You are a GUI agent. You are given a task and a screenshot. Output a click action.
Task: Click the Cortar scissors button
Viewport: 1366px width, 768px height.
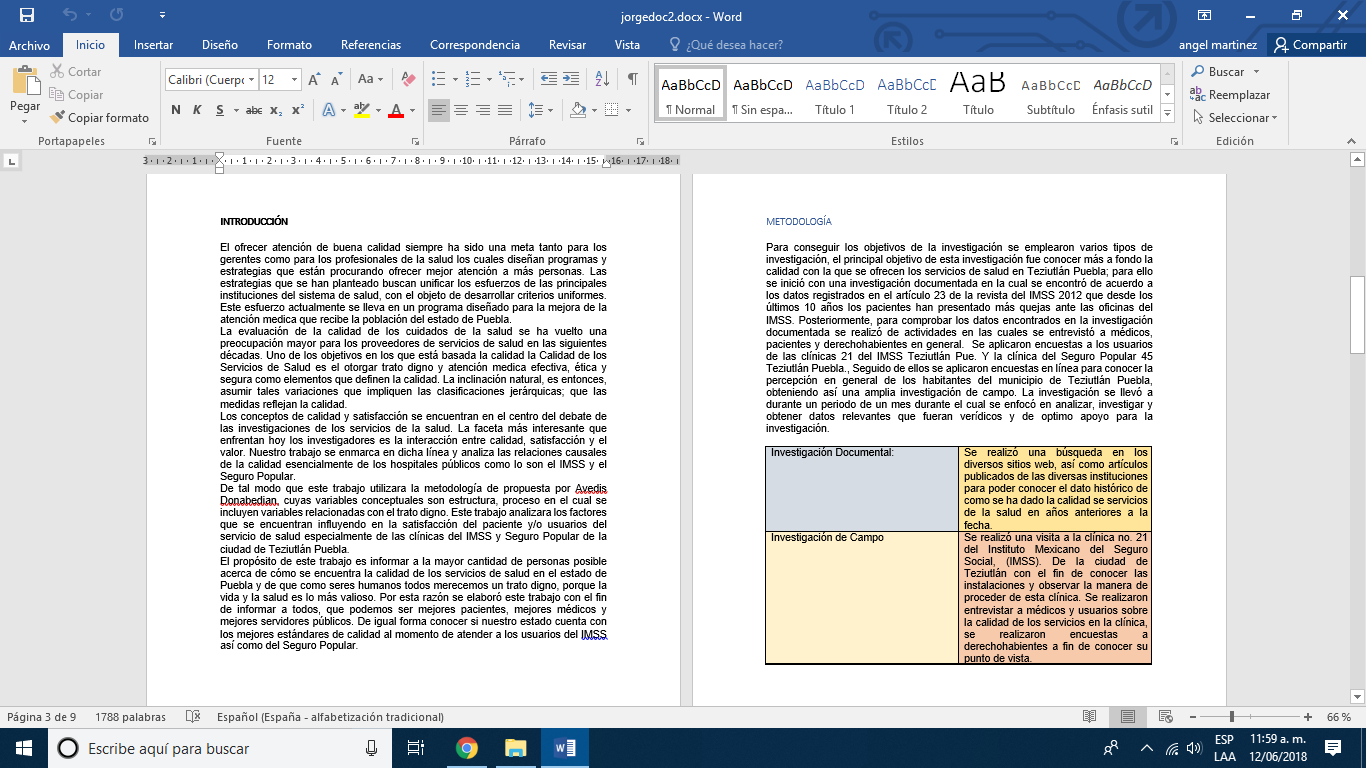74,72
